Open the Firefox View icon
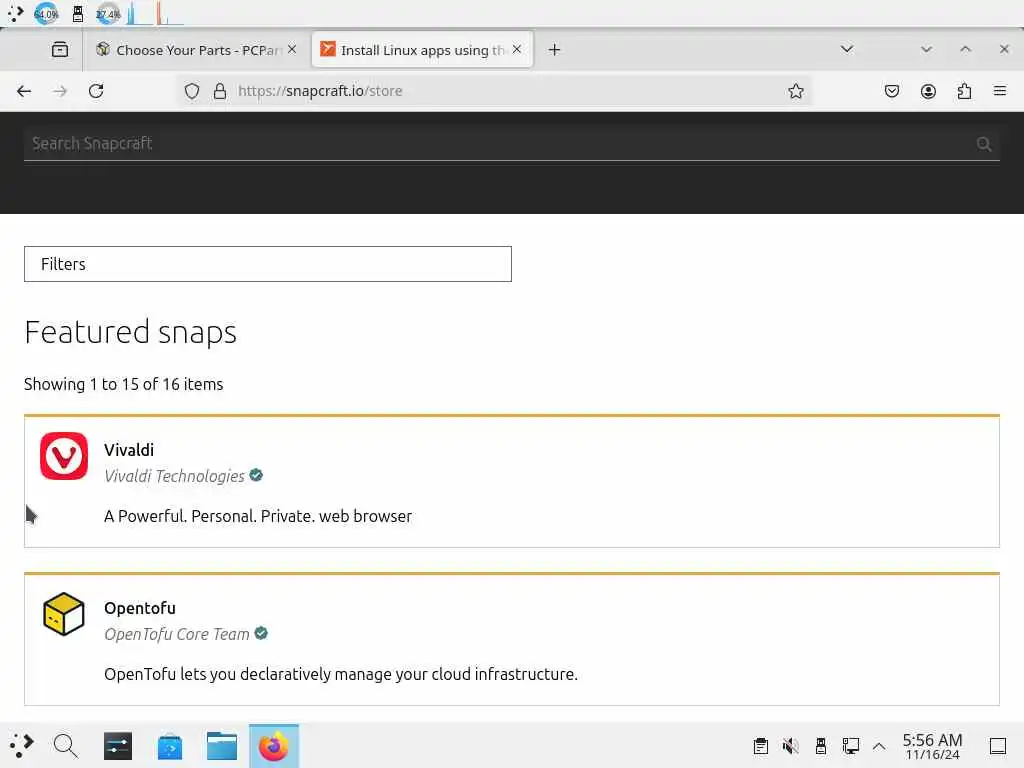Viewport: 1024px width, 768px height. [x=59, y=50]
